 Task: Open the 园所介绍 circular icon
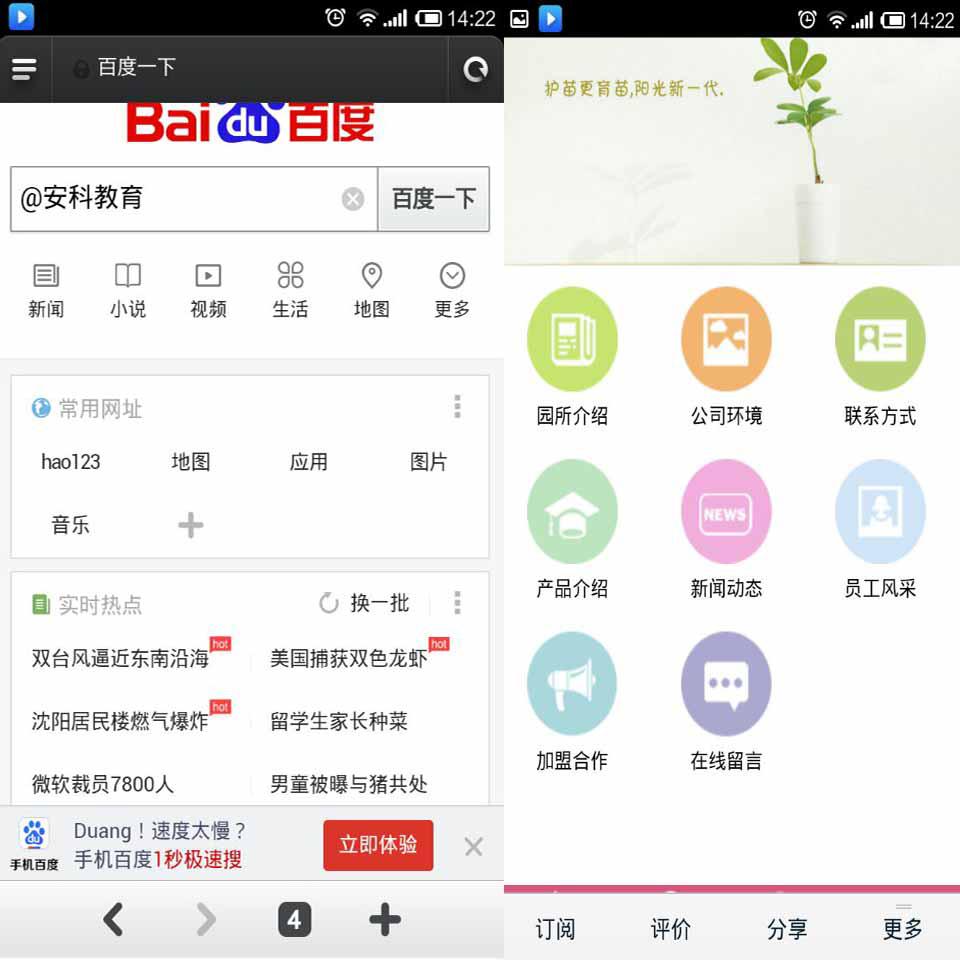coord(572,338)
